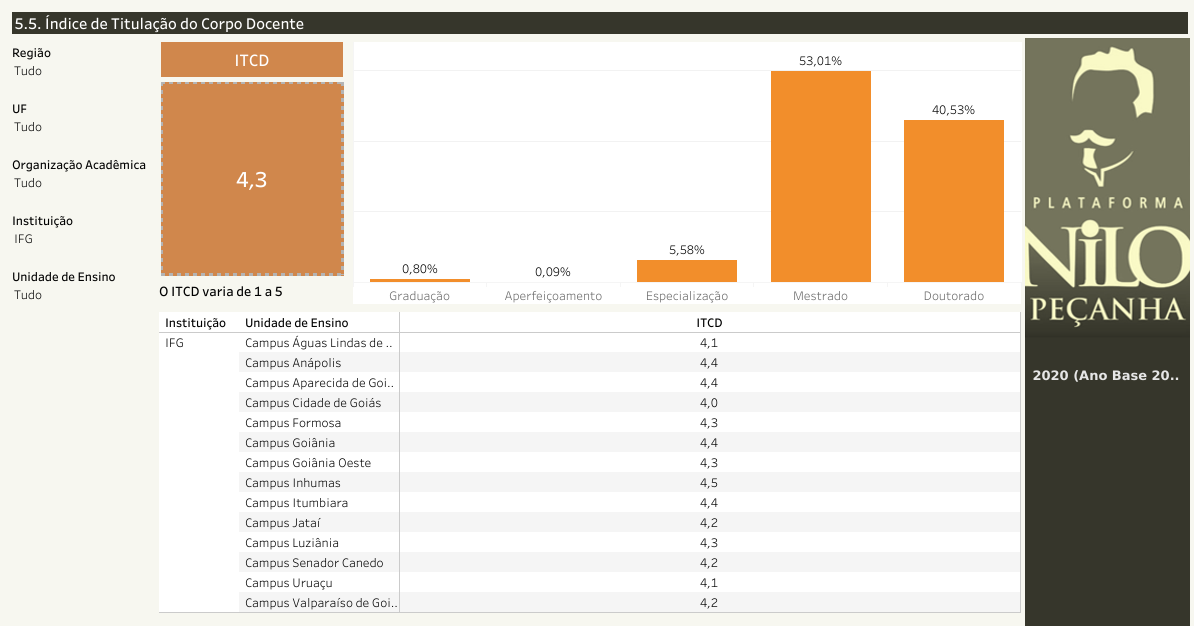The width and height of the screenshot is (1194, 626).
Task: Click the Nilo Peçanha portrait logo
Action: pyautogui.click(x=1108, y=120)
